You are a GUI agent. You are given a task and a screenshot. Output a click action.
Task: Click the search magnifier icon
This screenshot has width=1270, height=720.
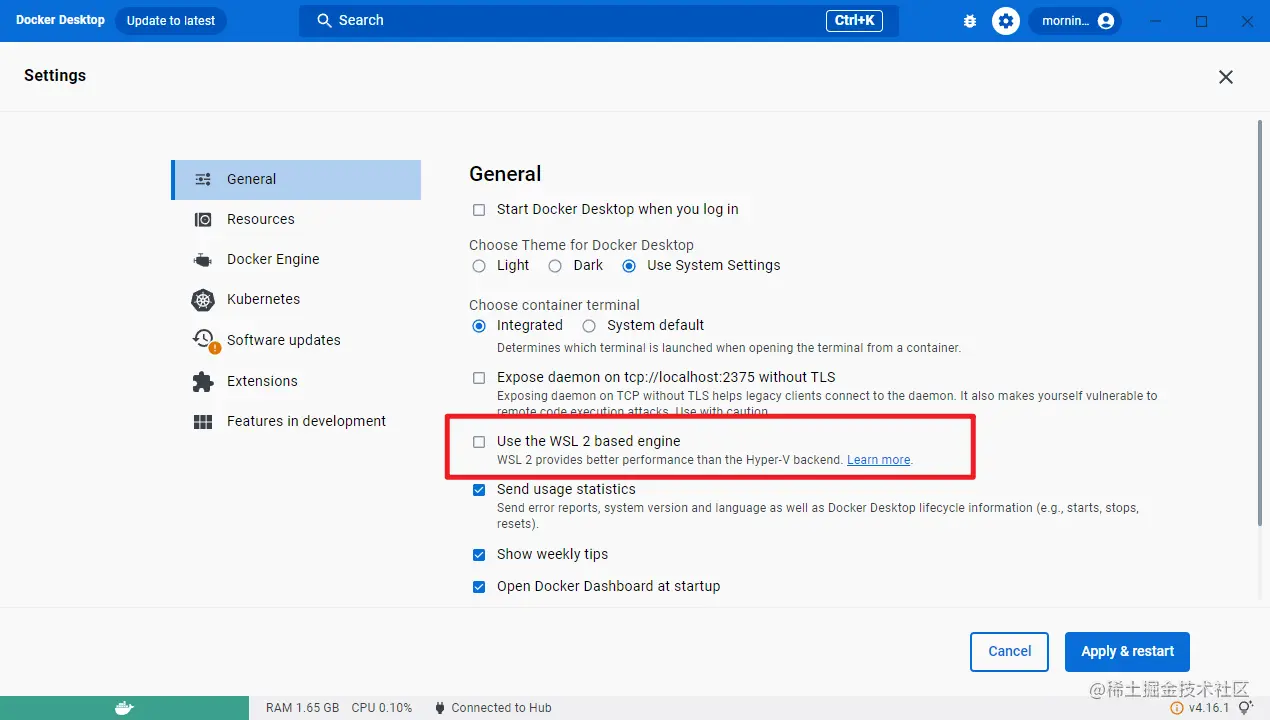324,20
